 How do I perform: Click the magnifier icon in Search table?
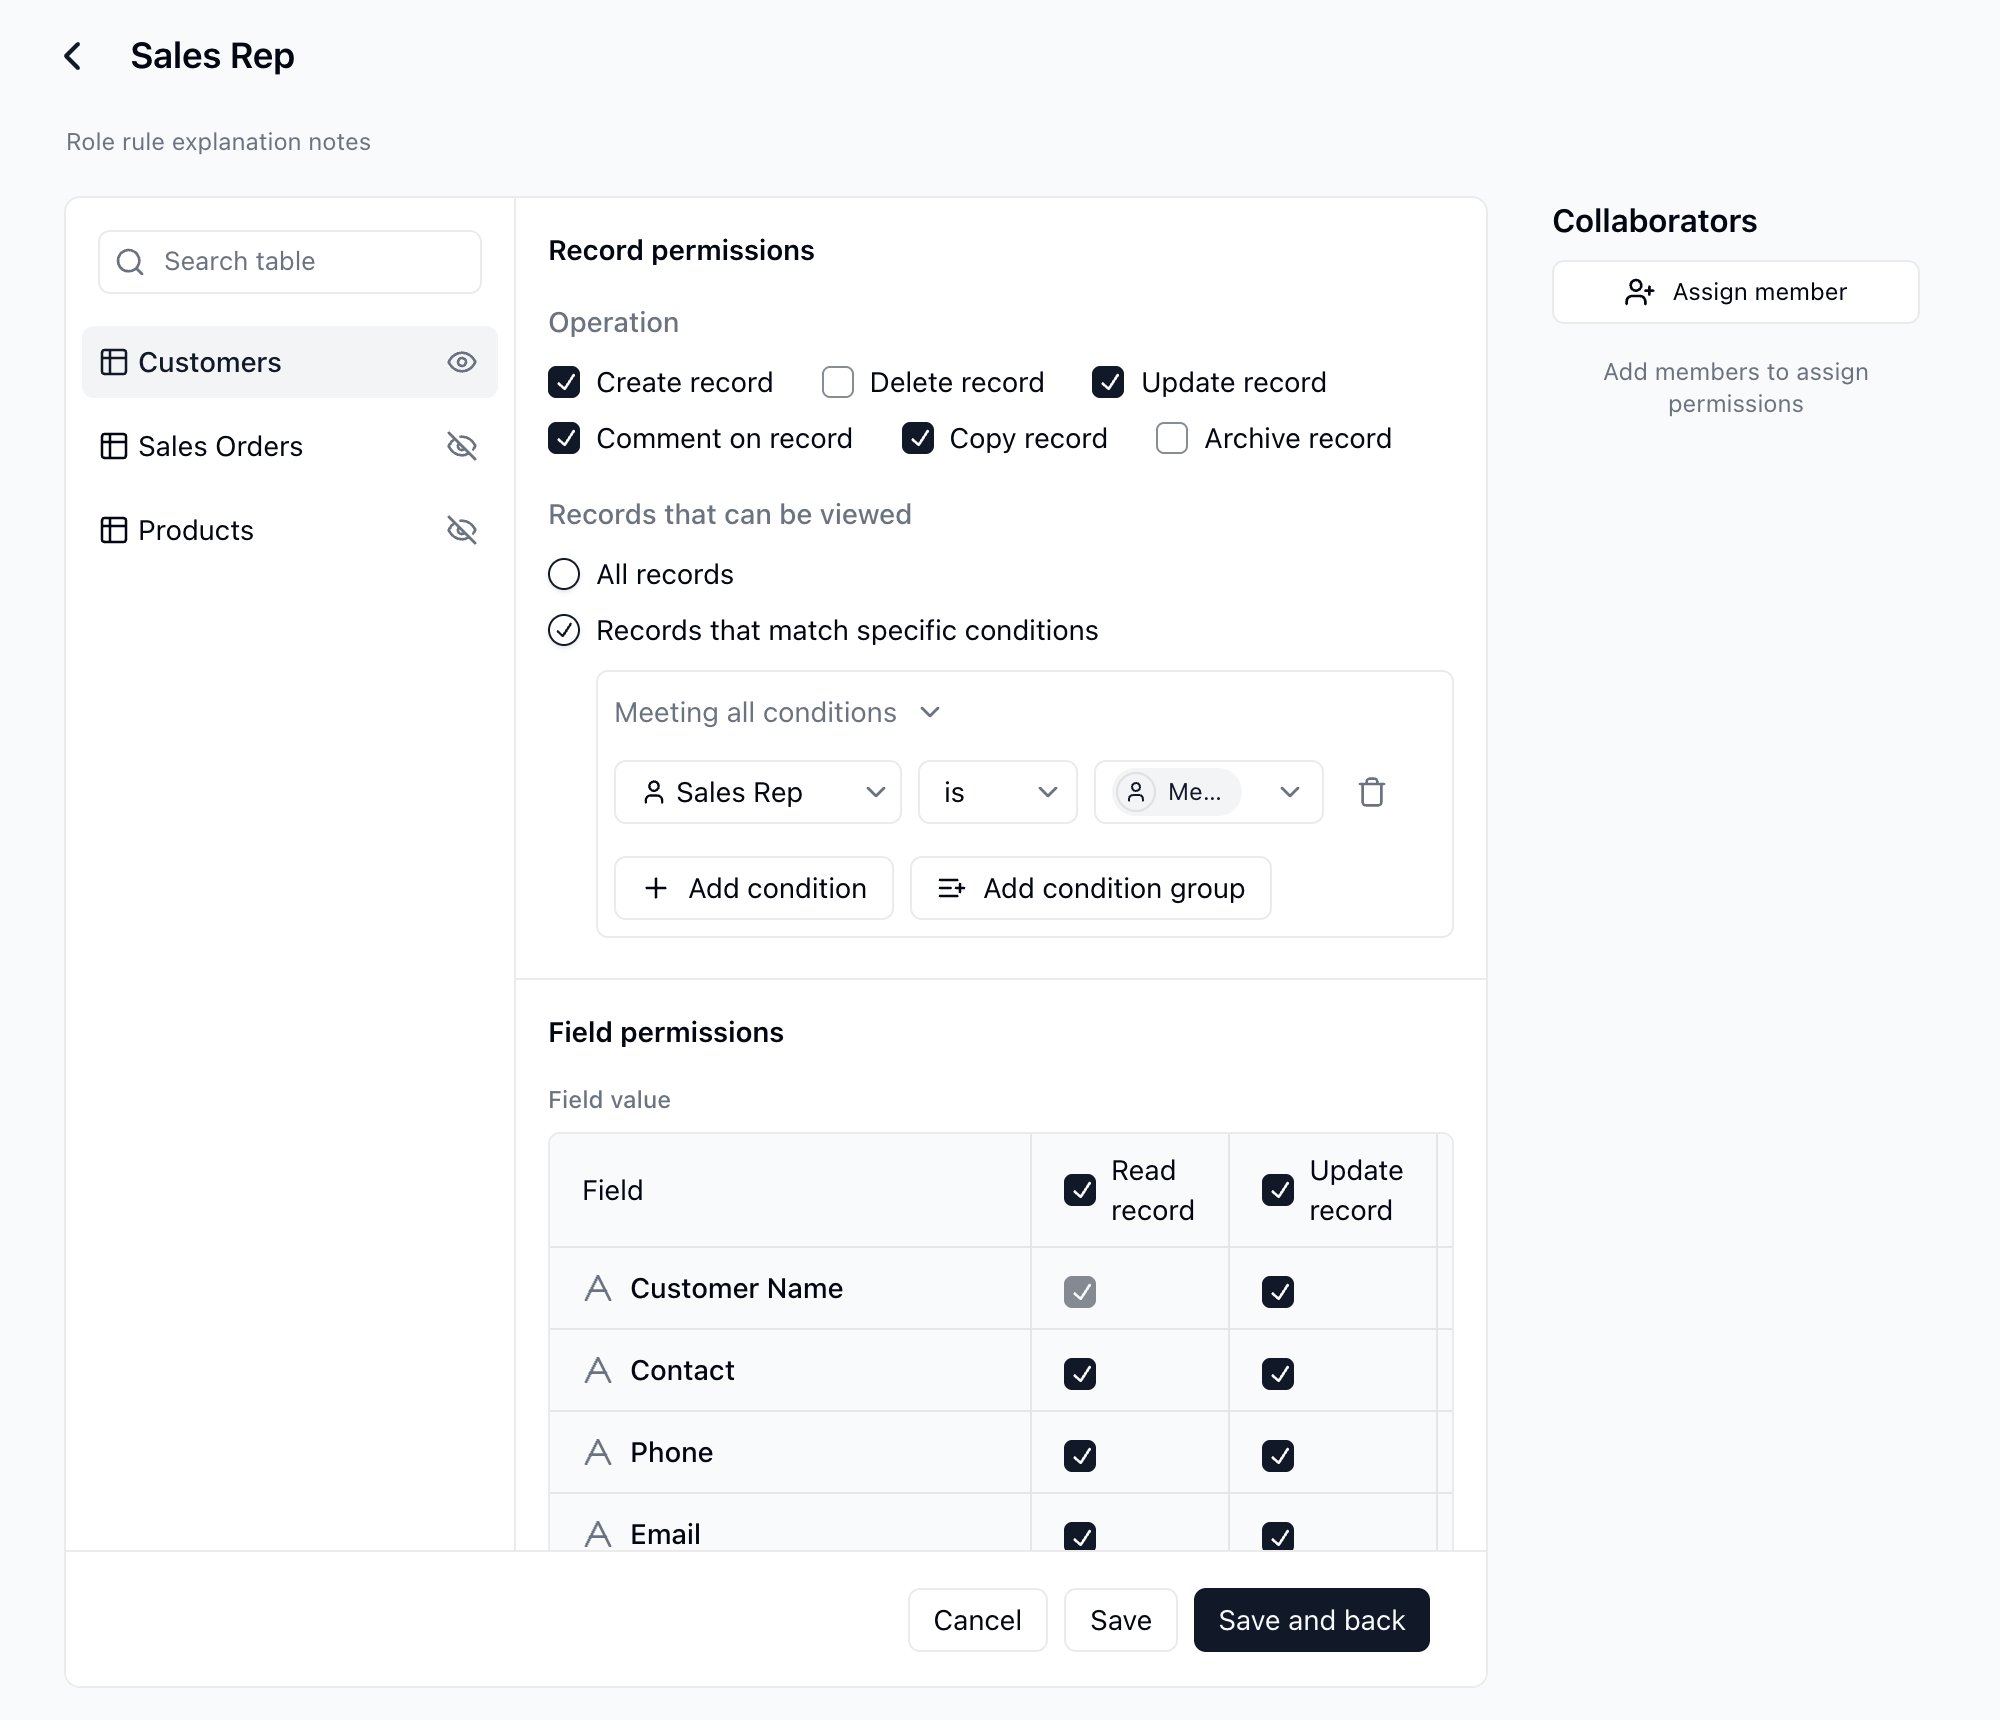(x=130, y=262)
